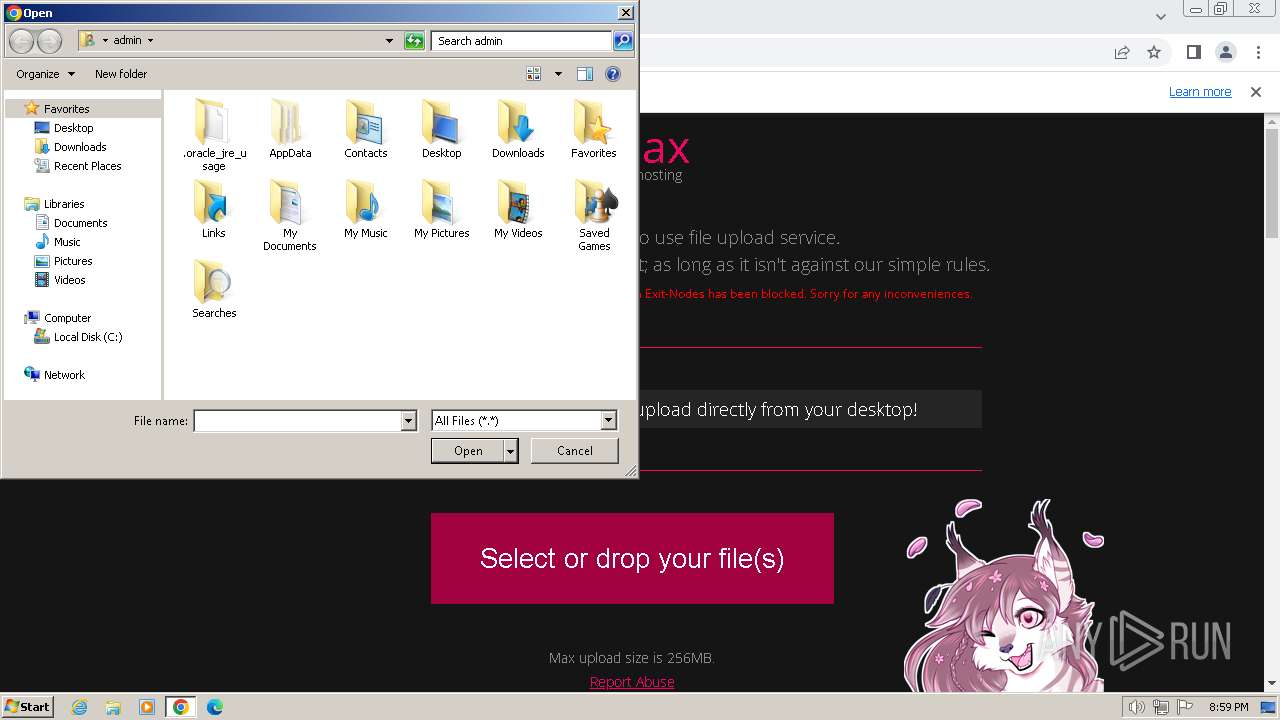Image resolution: width=1280 pixels, height=720 pixels.
Task: Click the Forward navigation arrow in dialog
Action: click(49, 41)
